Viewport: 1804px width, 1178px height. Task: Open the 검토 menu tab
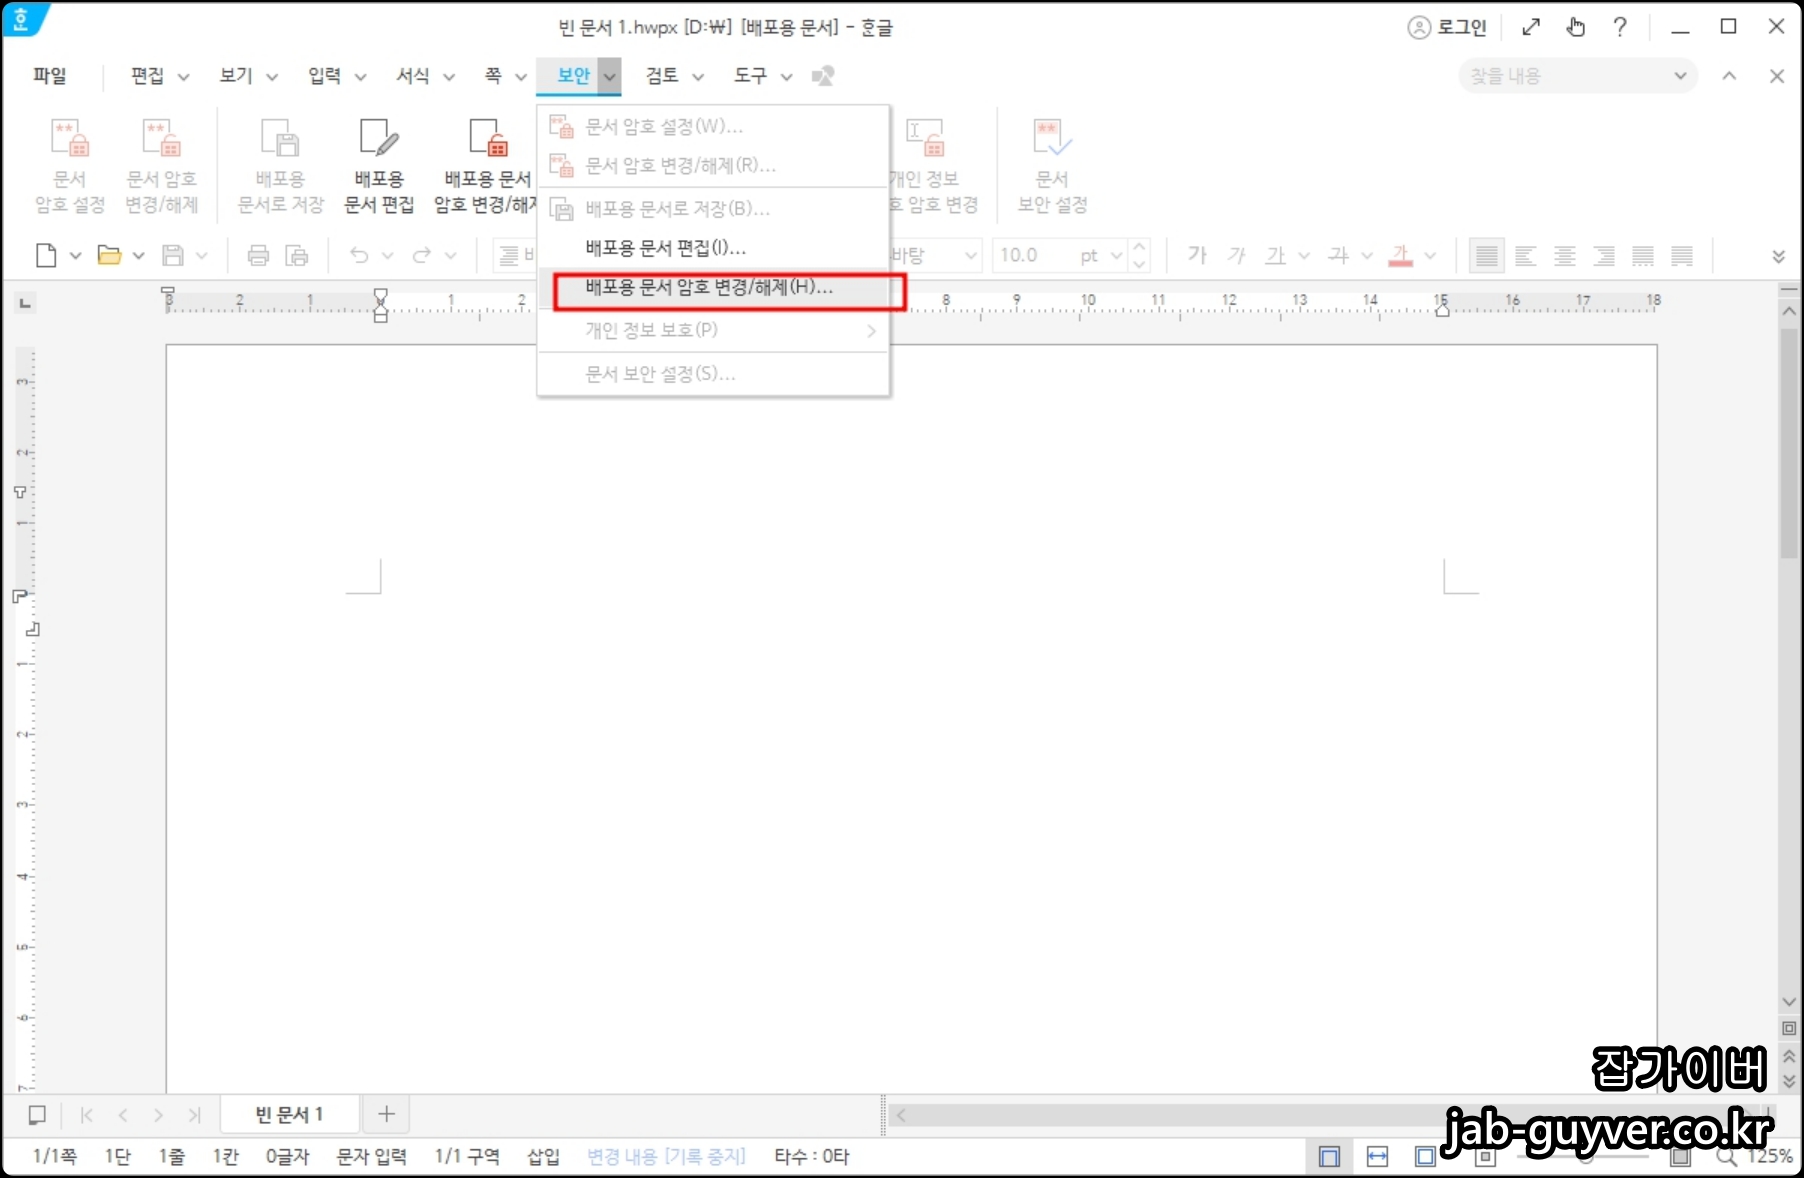pyautogui.click(x=662, y=76)
